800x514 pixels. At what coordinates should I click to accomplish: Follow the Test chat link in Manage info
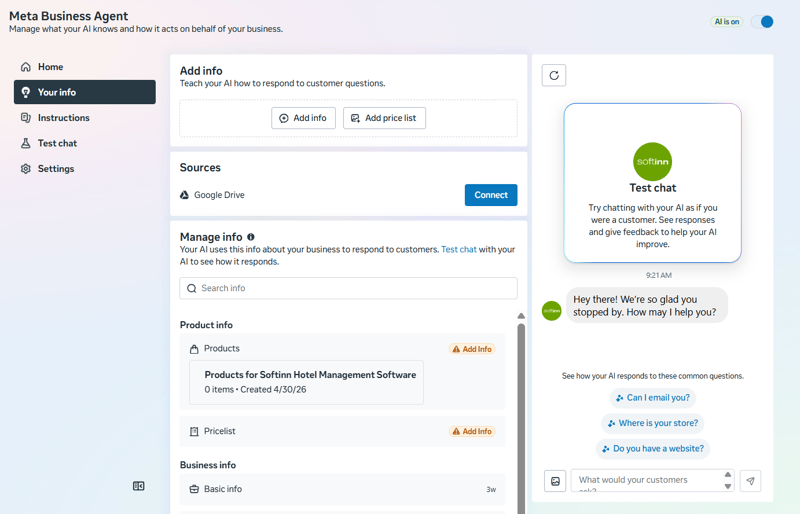pos(459,250)
